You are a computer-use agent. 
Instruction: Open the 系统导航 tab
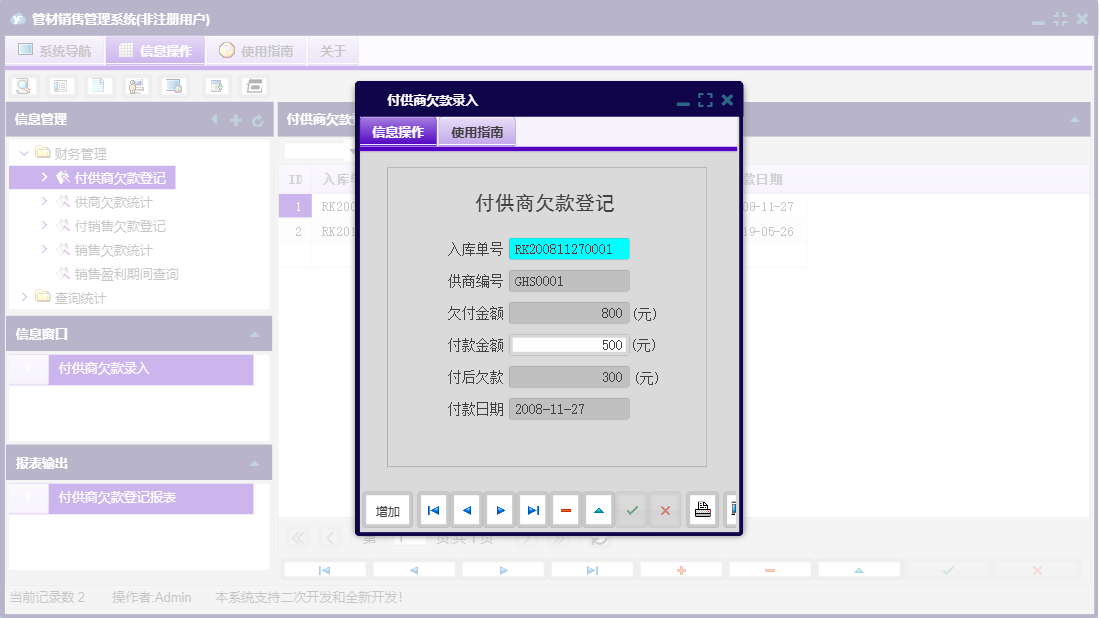55,49
